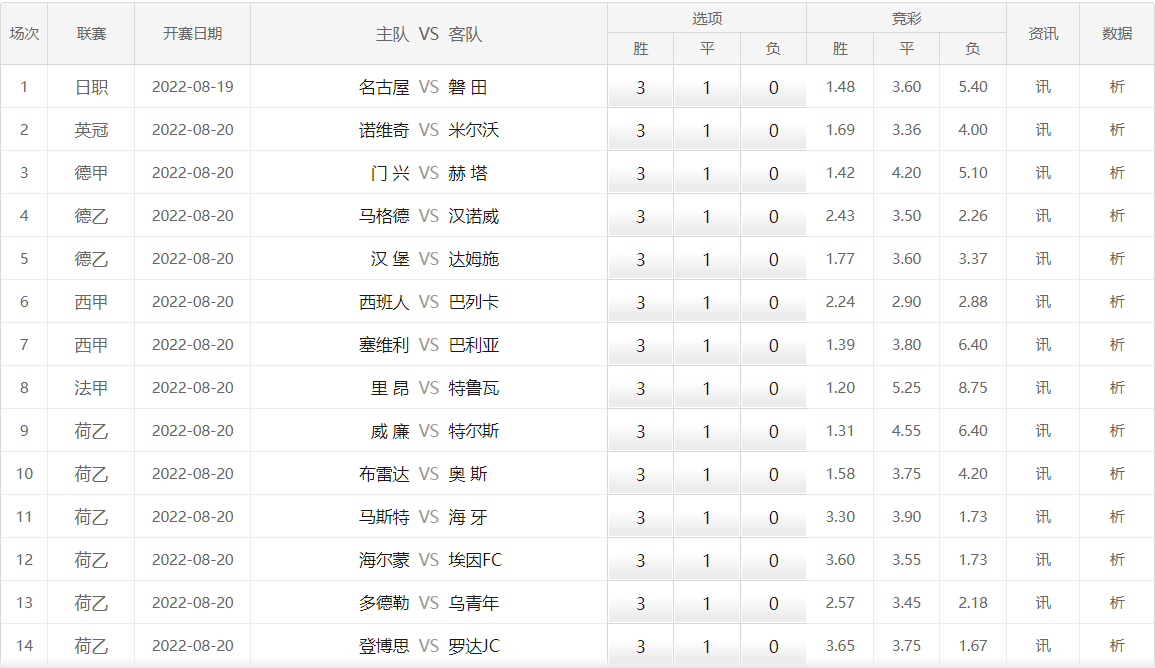Click the 资讯 column header

[x=1043, y=34]
